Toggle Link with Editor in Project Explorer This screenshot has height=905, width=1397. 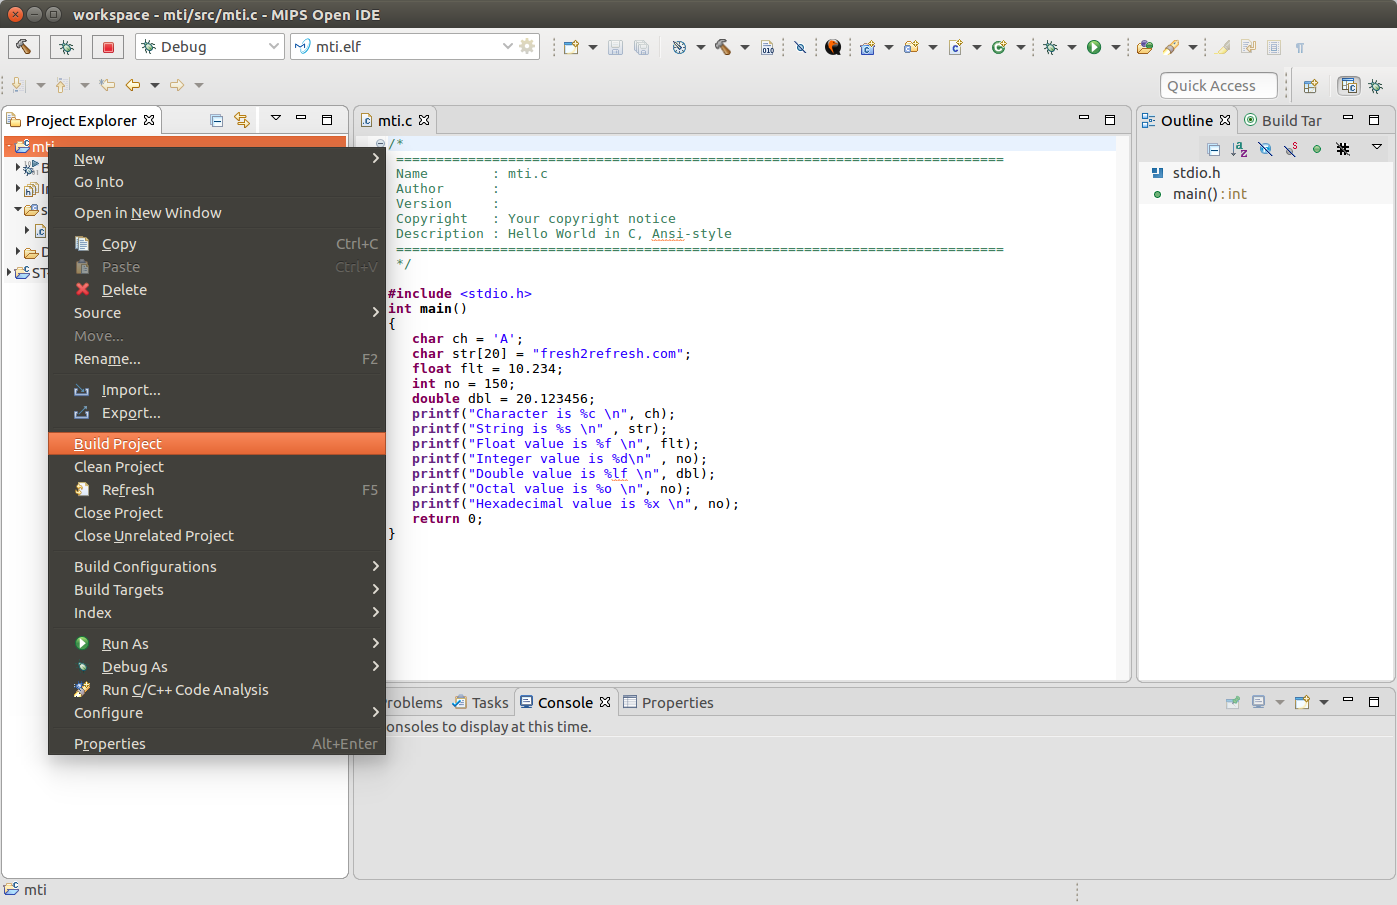pyautogui.click(x=241, y=120)
